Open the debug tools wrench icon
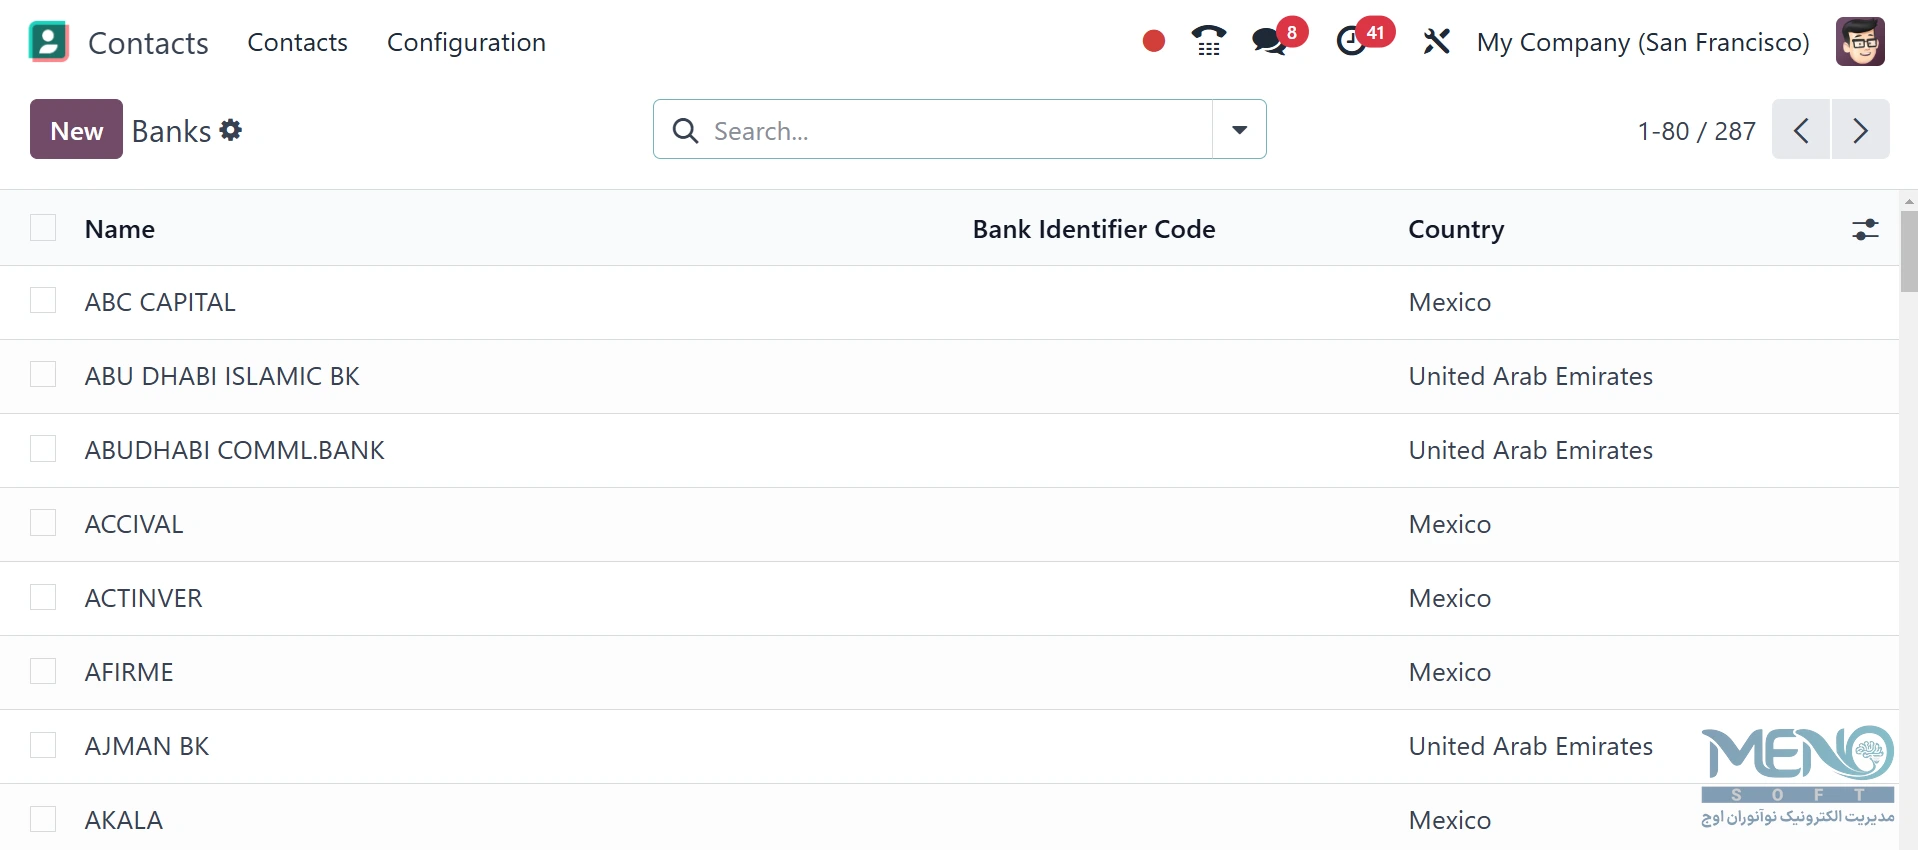Screen dimensions: 1918x850 coord(1436,41)
